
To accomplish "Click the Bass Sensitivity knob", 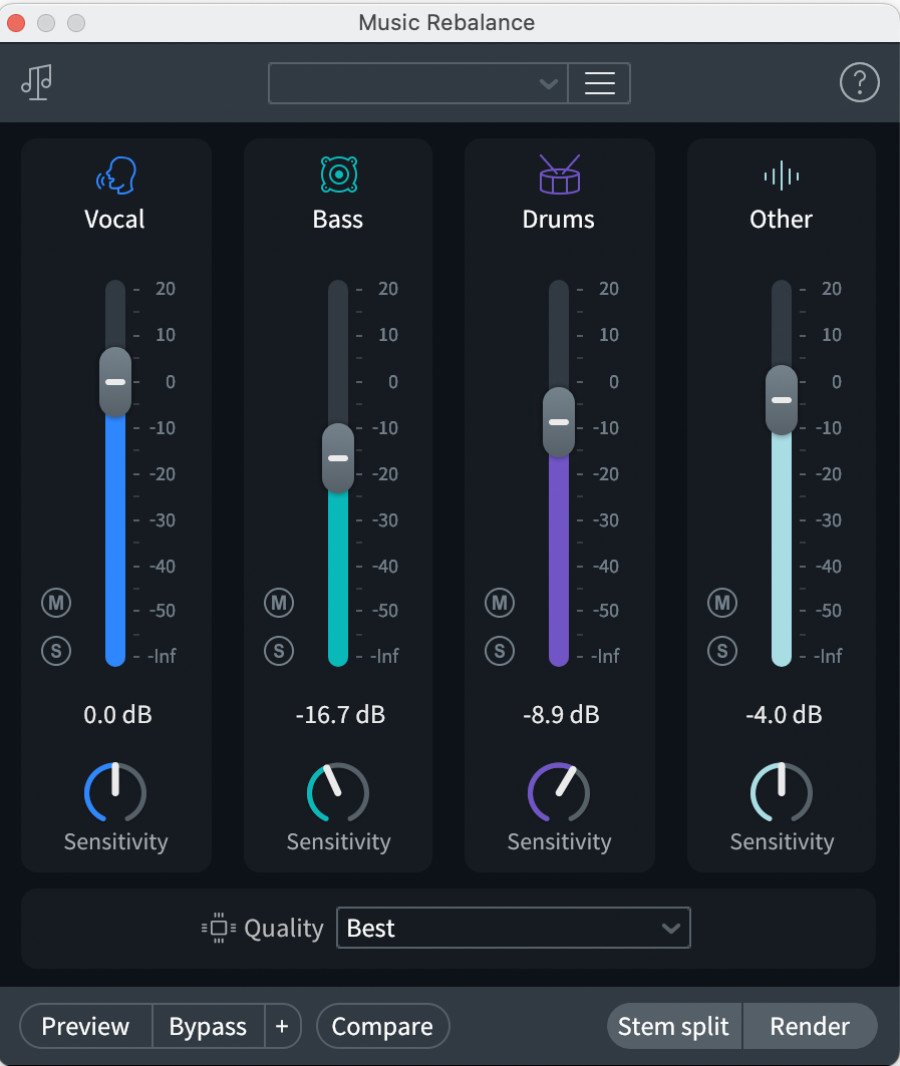I will click(x=336, y=795).
